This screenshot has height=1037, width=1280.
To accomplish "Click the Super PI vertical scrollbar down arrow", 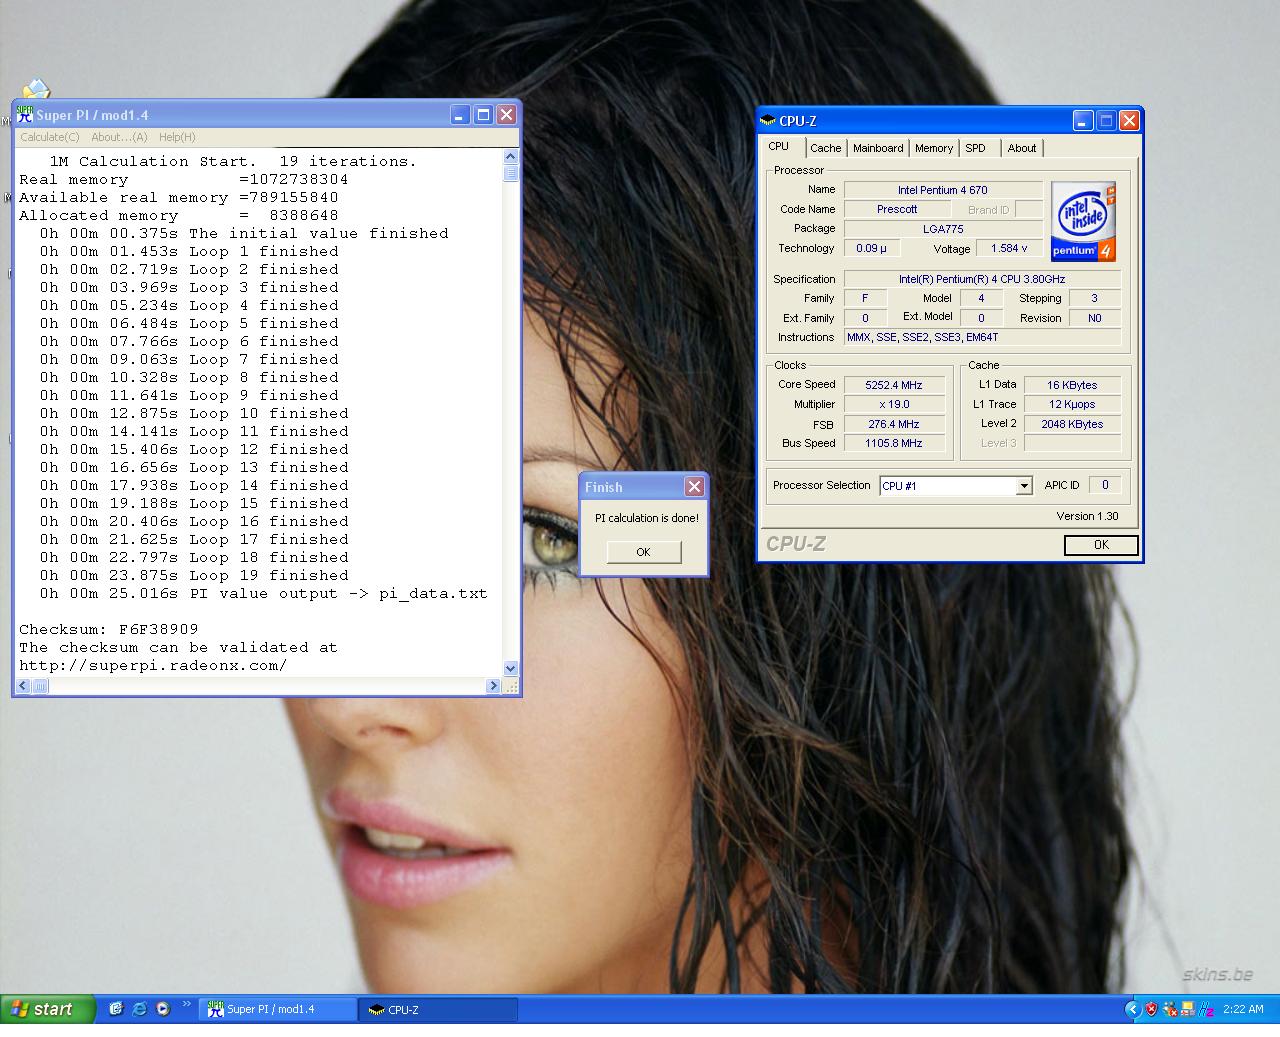I will 511,668.
